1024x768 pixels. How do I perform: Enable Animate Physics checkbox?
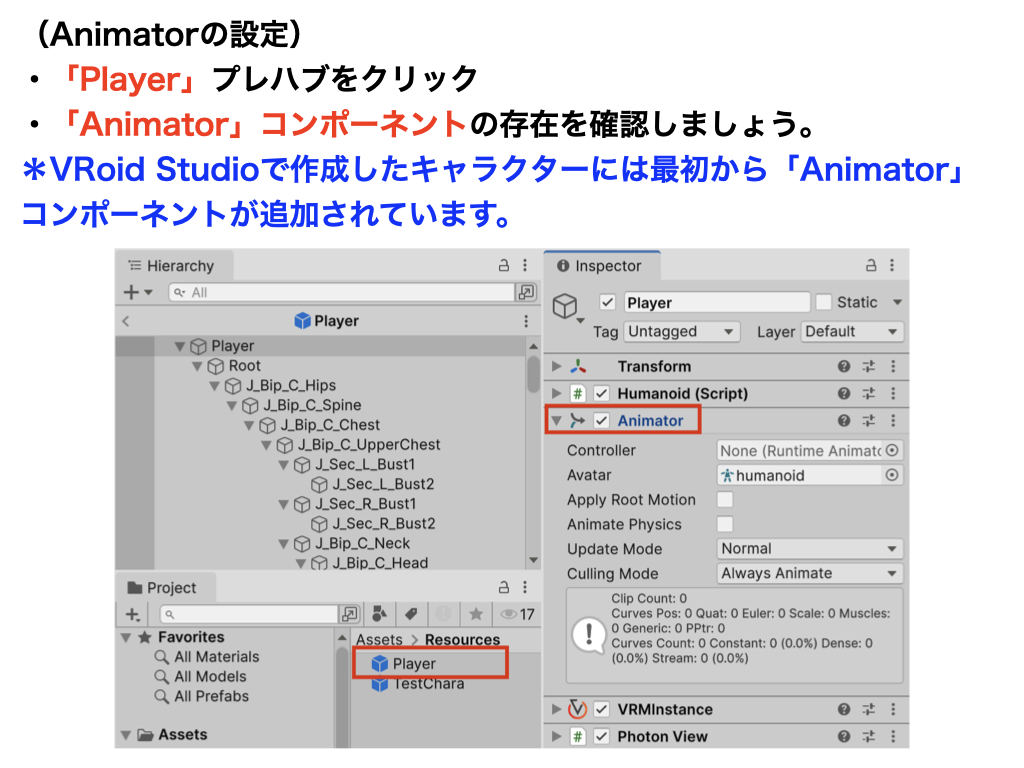pyautogui.click(x=725, y=524)
